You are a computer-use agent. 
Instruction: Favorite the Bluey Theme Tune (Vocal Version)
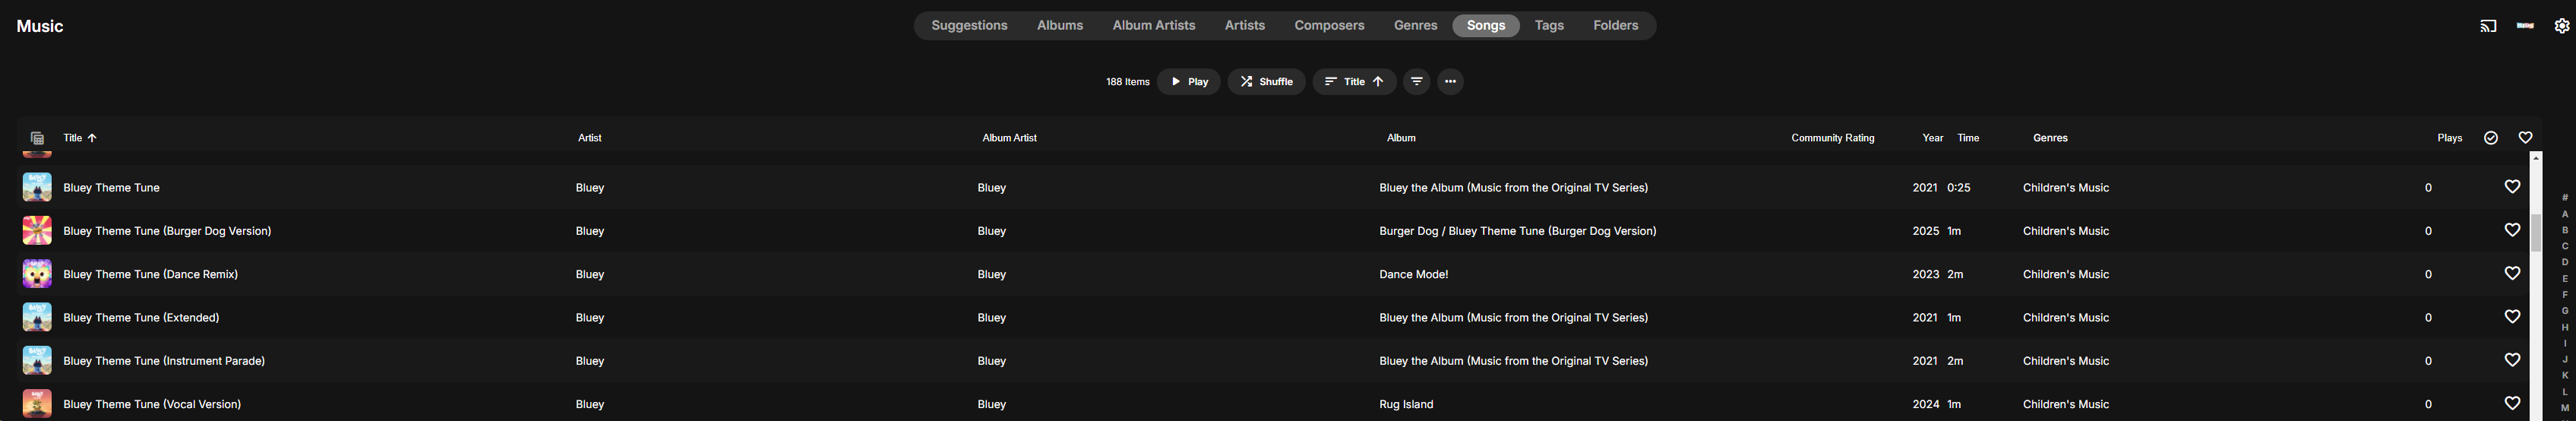2511,403
